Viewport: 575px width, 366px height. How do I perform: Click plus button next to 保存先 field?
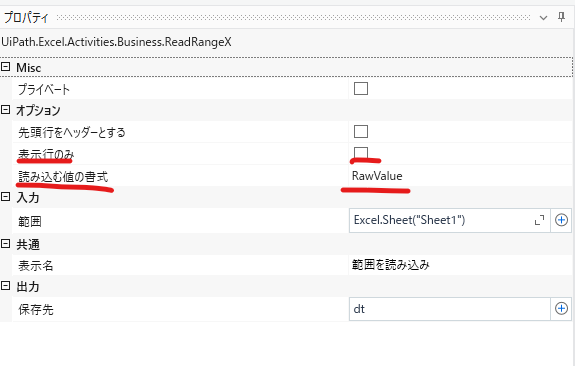(x=561, y=309)
